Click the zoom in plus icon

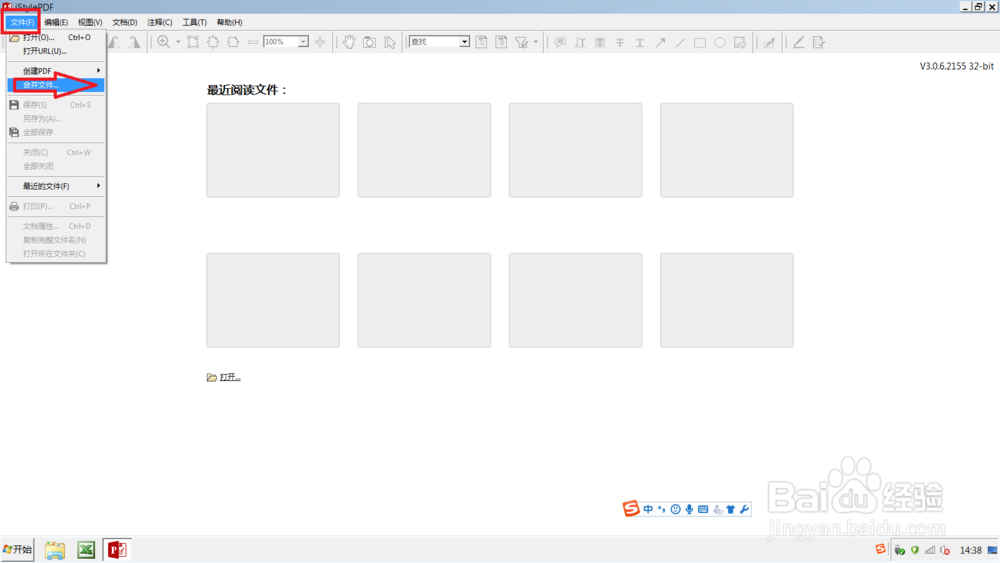[320, 42]
